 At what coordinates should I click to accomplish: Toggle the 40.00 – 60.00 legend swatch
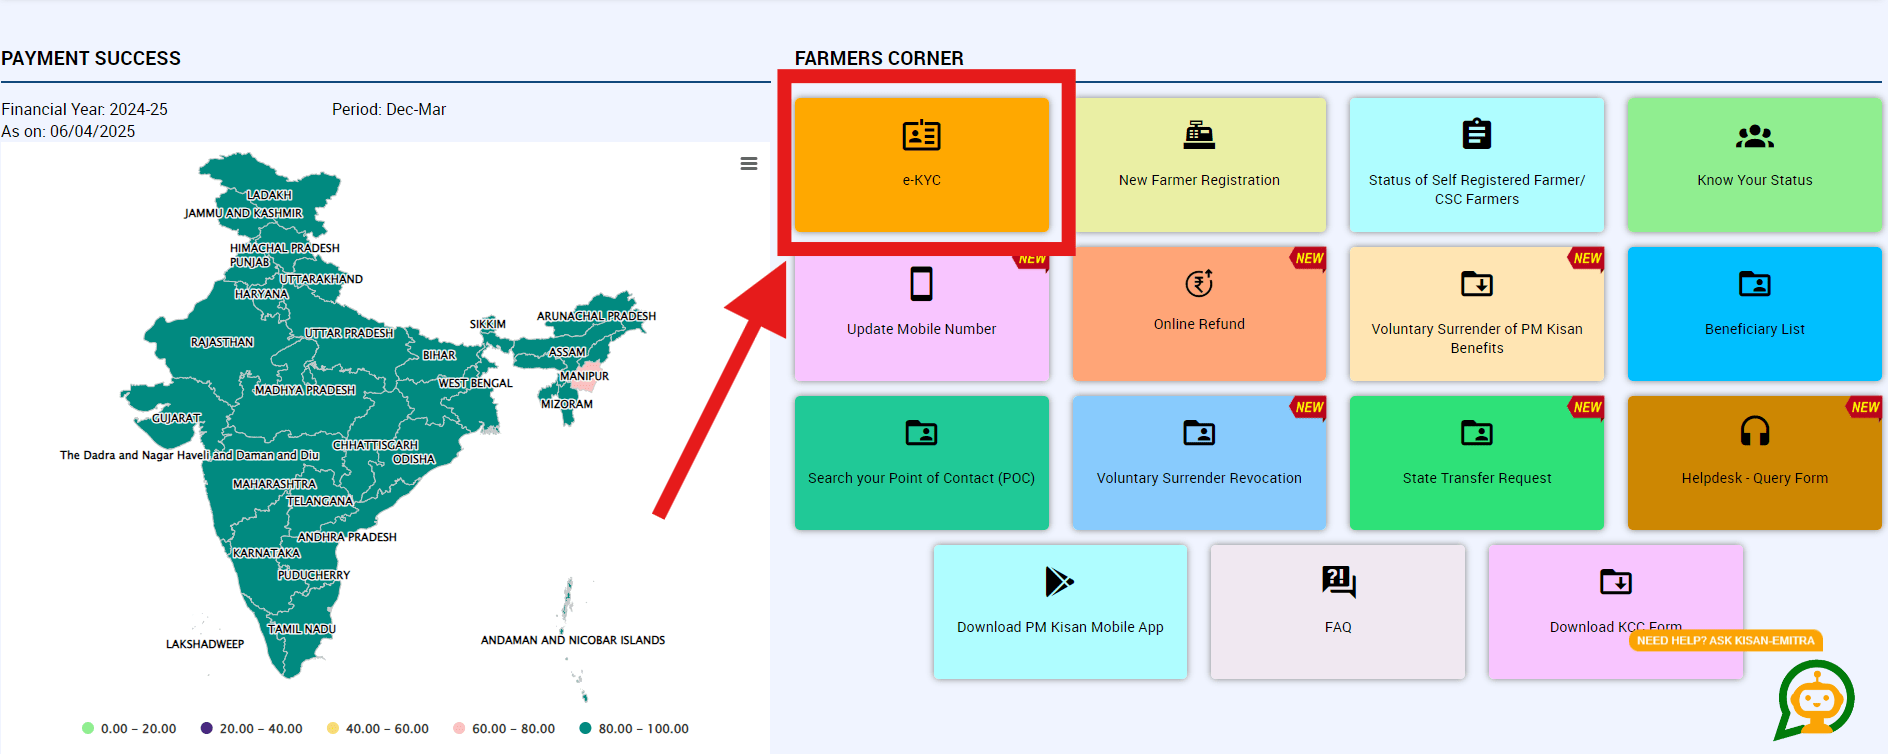(333, 728)
